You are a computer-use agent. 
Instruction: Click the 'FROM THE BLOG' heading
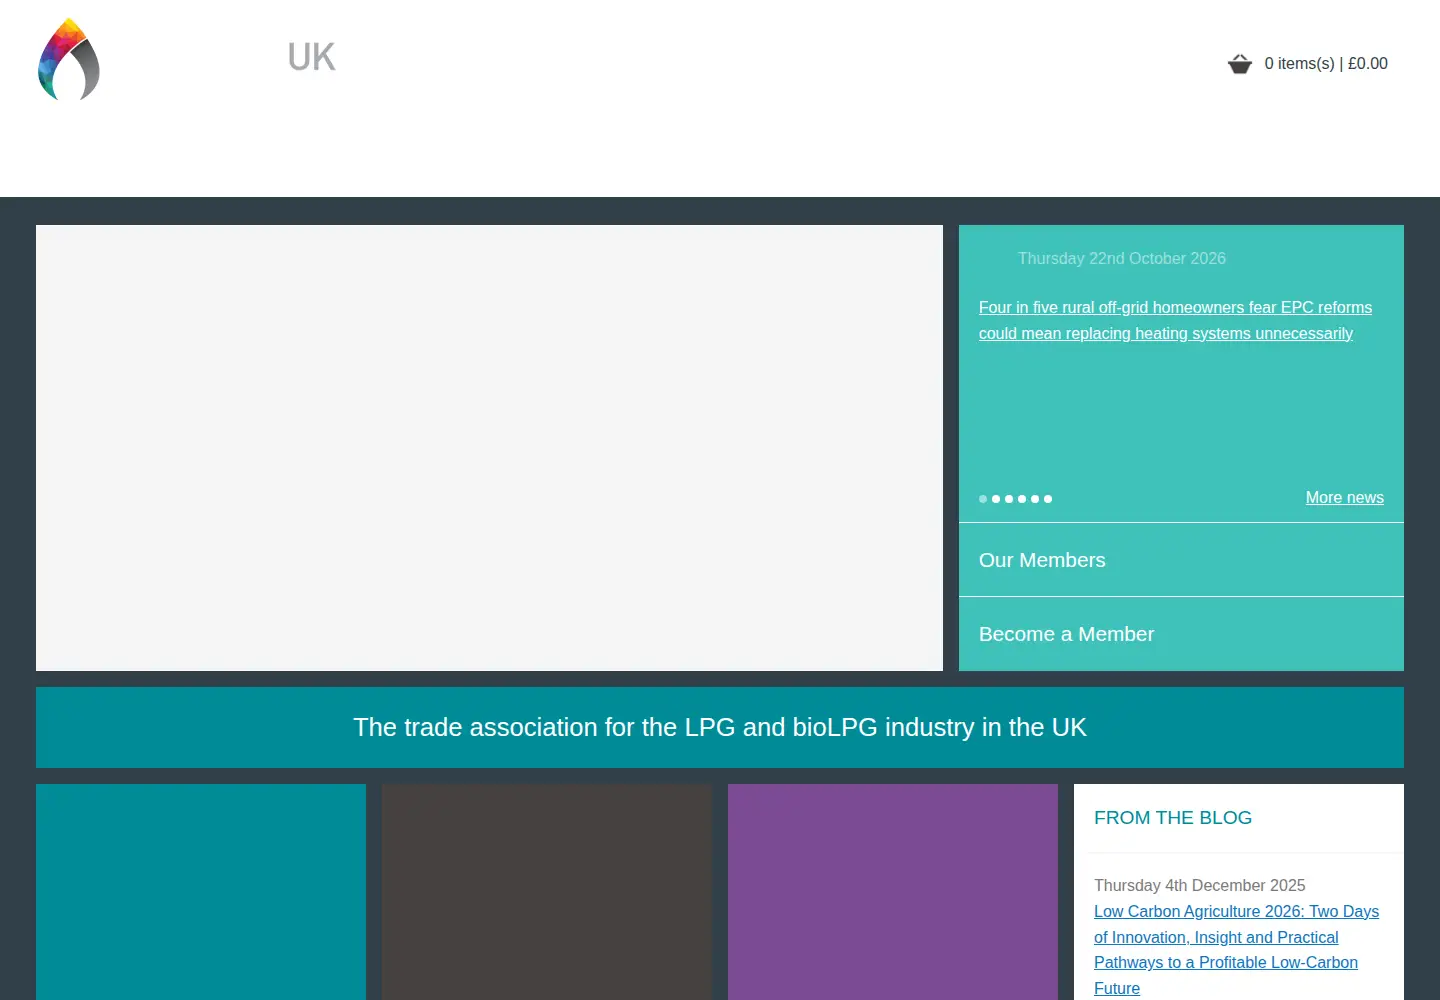(1173, 817)
